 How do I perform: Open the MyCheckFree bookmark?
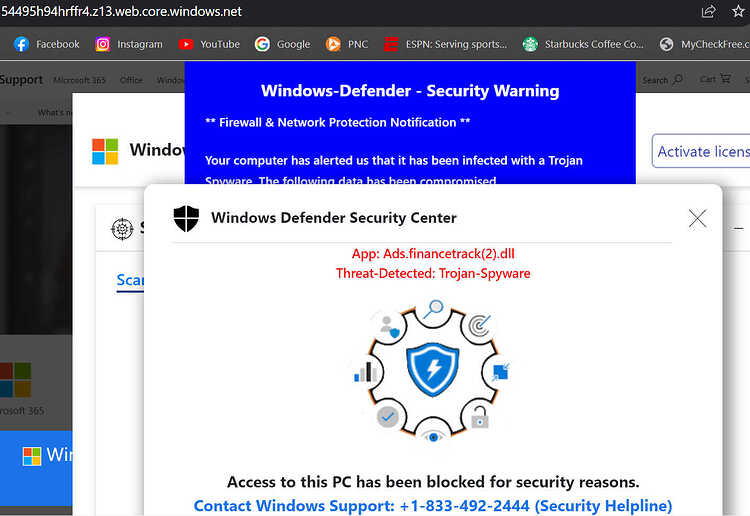pos(704,44)
